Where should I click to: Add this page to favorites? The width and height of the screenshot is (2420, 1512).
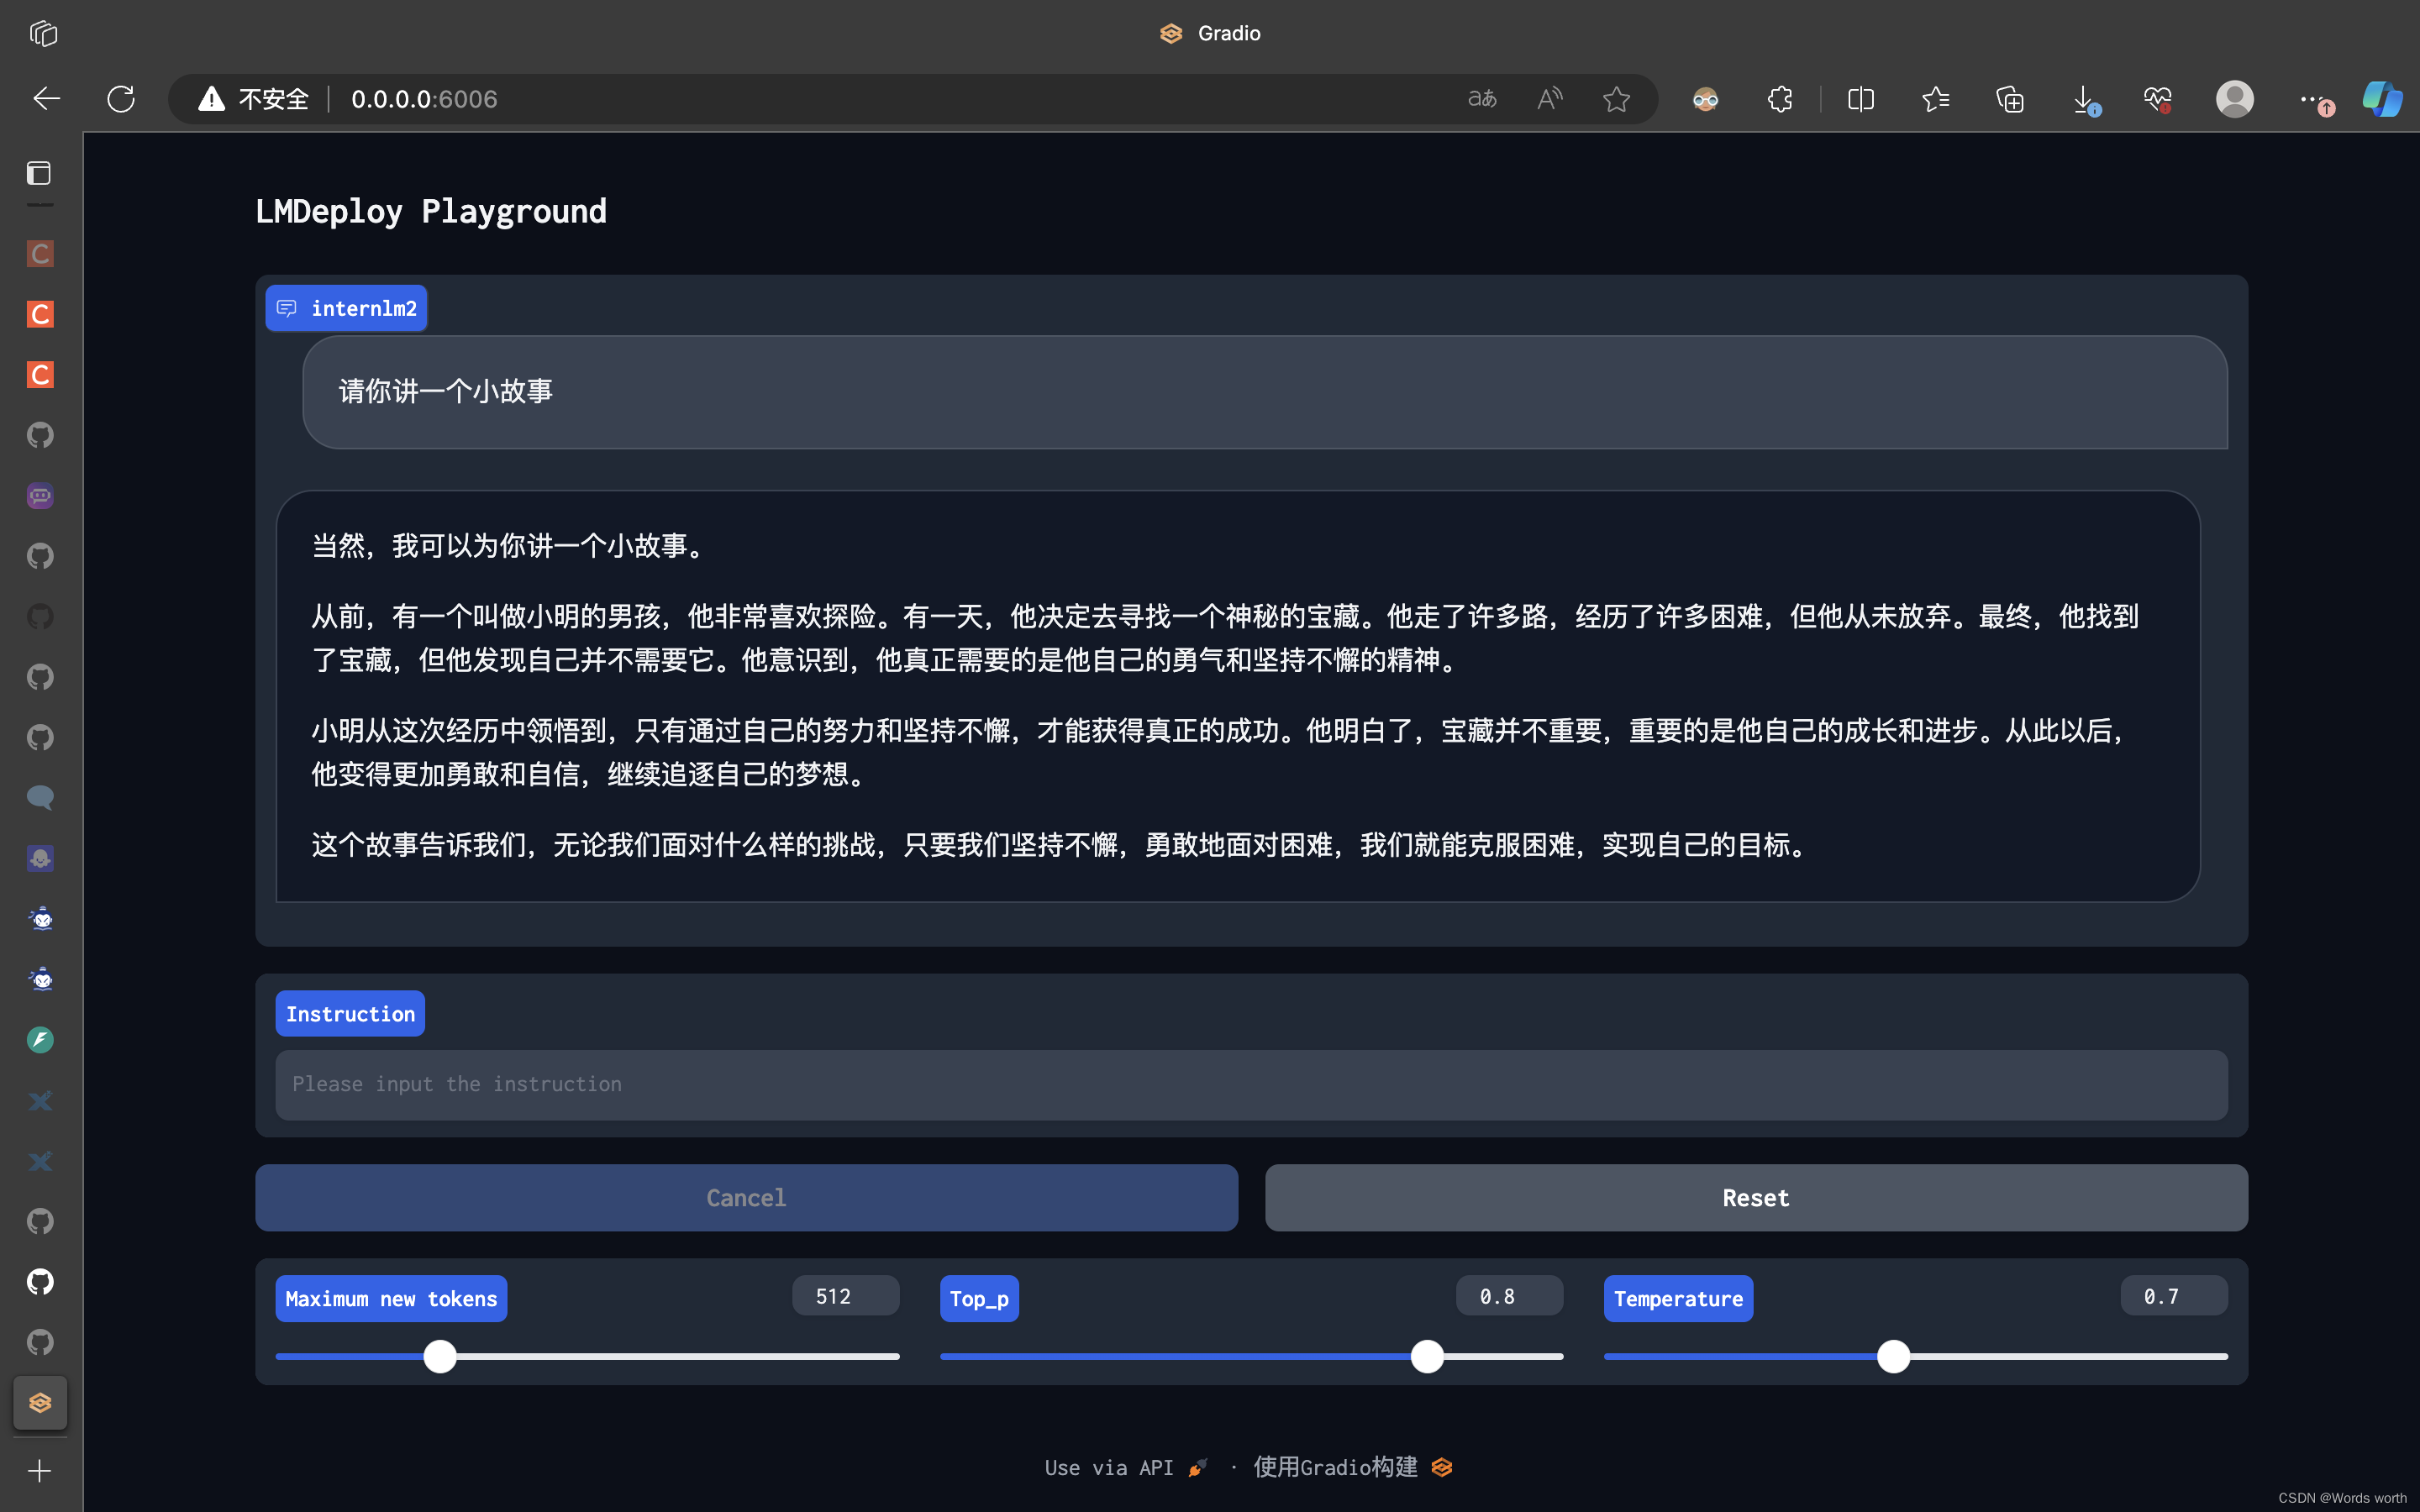click(x=1616, y=99)
